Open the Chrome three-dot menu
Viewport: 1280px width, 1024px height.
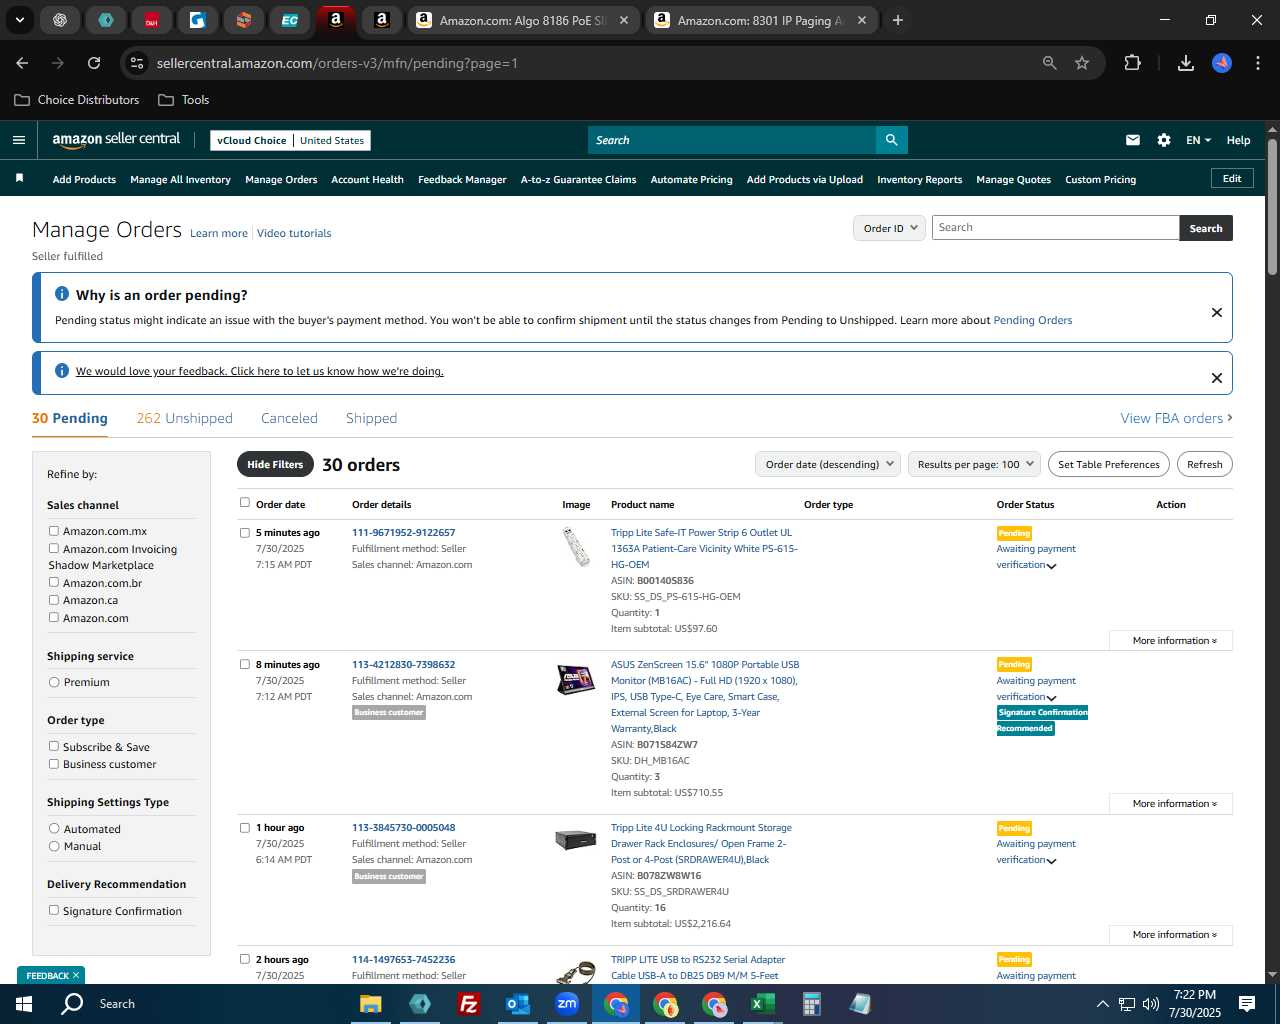(x=1256, y=63)
